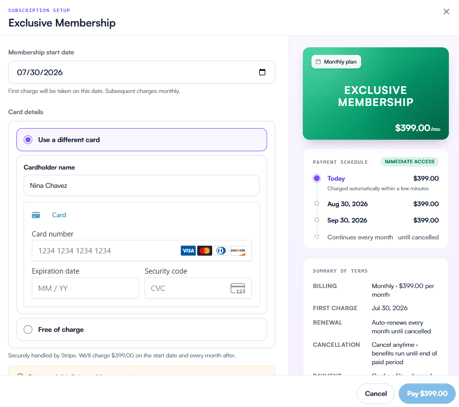
Task: Select the Card payment method tab
Action: [x=49, y=215]
